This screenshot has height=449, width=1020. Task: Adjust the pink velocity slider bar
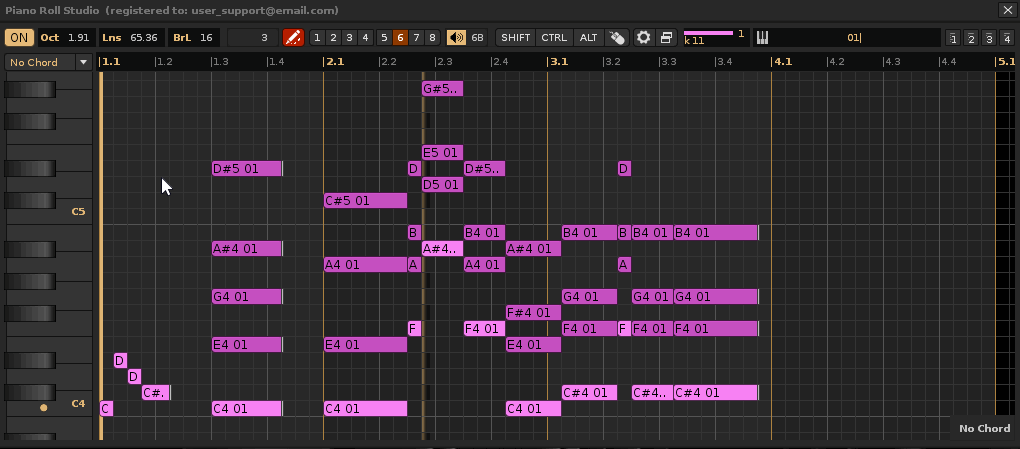pyautogui.click(x=708, y=33)
